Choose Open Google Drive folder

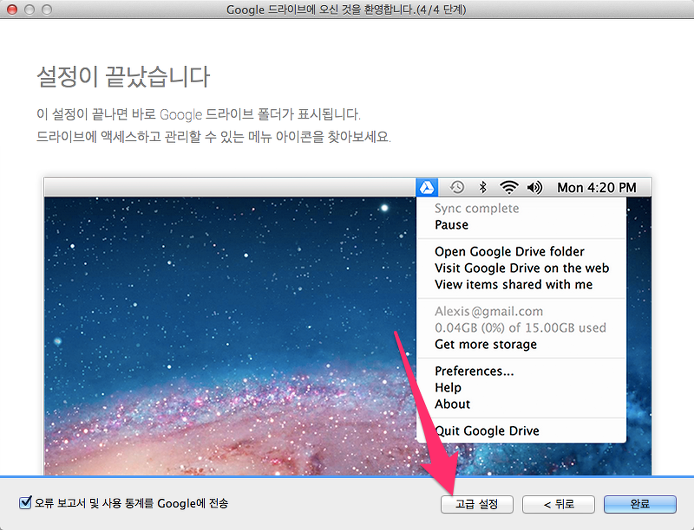click(509, 252)
